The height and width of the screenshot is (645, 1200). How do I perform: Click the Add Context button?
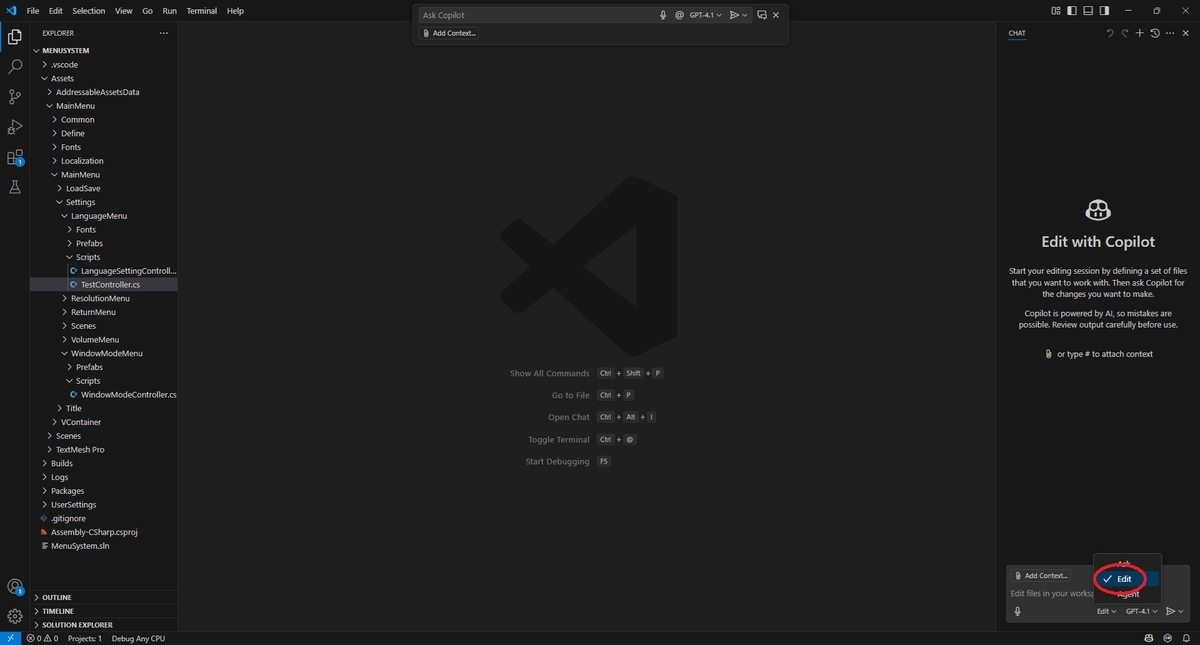tap(447, 32)
